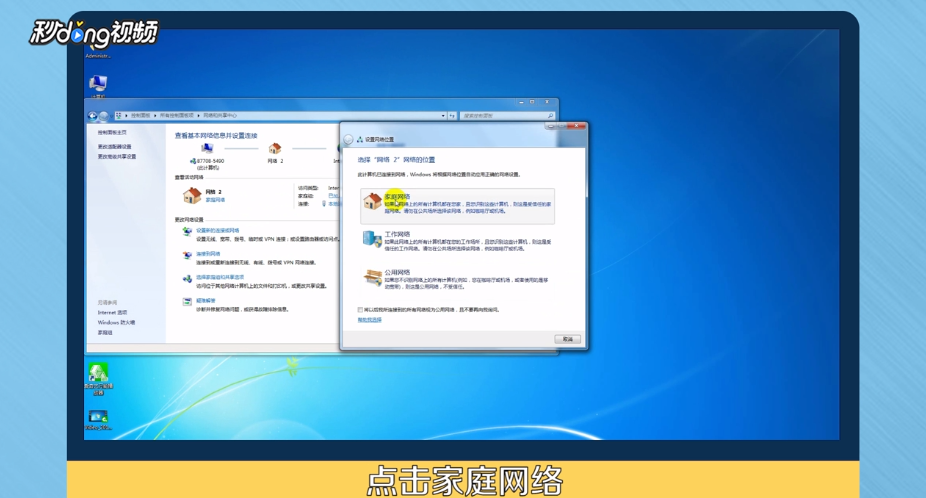Click icon beside 连接到网络
Image resolution: width=926 pixels, height=498 pixels.
pyautogui.click(x=187, y=255)
